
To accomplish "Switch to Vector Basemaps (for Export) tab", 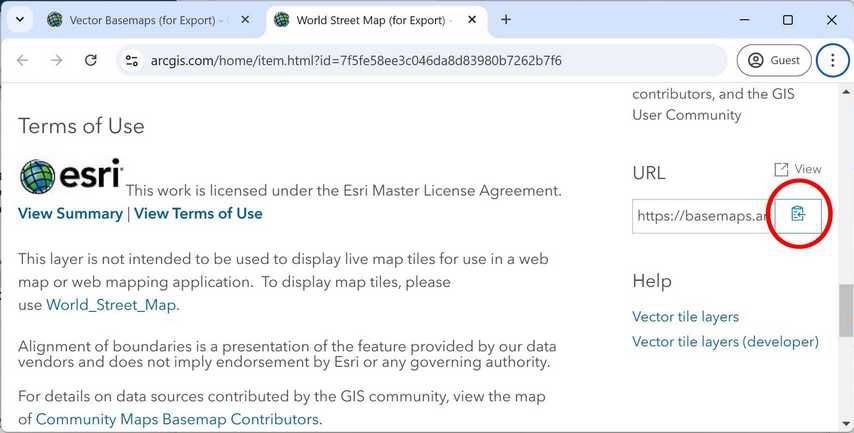I will (140, 19).
